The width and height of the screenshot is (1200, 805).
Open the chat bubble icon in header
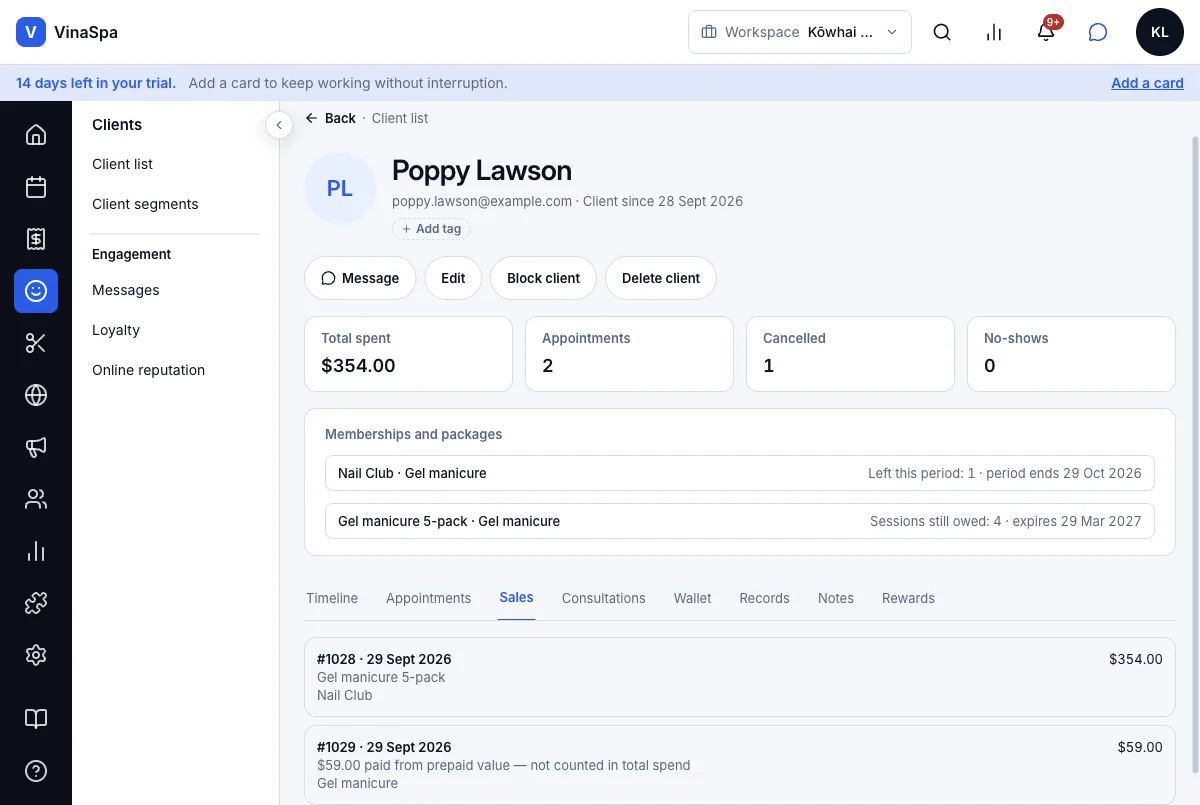[x=1098, y=32]
